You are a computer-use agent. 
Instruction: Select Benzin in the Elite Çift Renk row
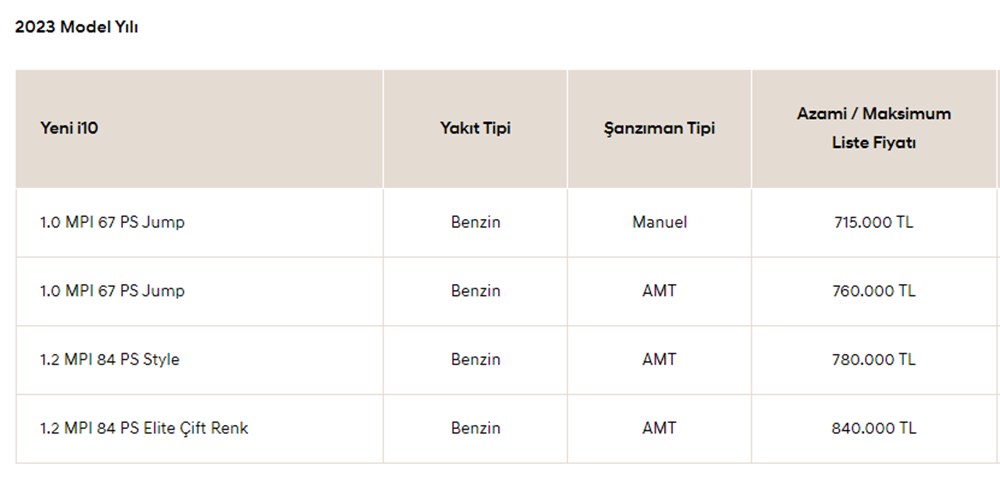[475, 428]
